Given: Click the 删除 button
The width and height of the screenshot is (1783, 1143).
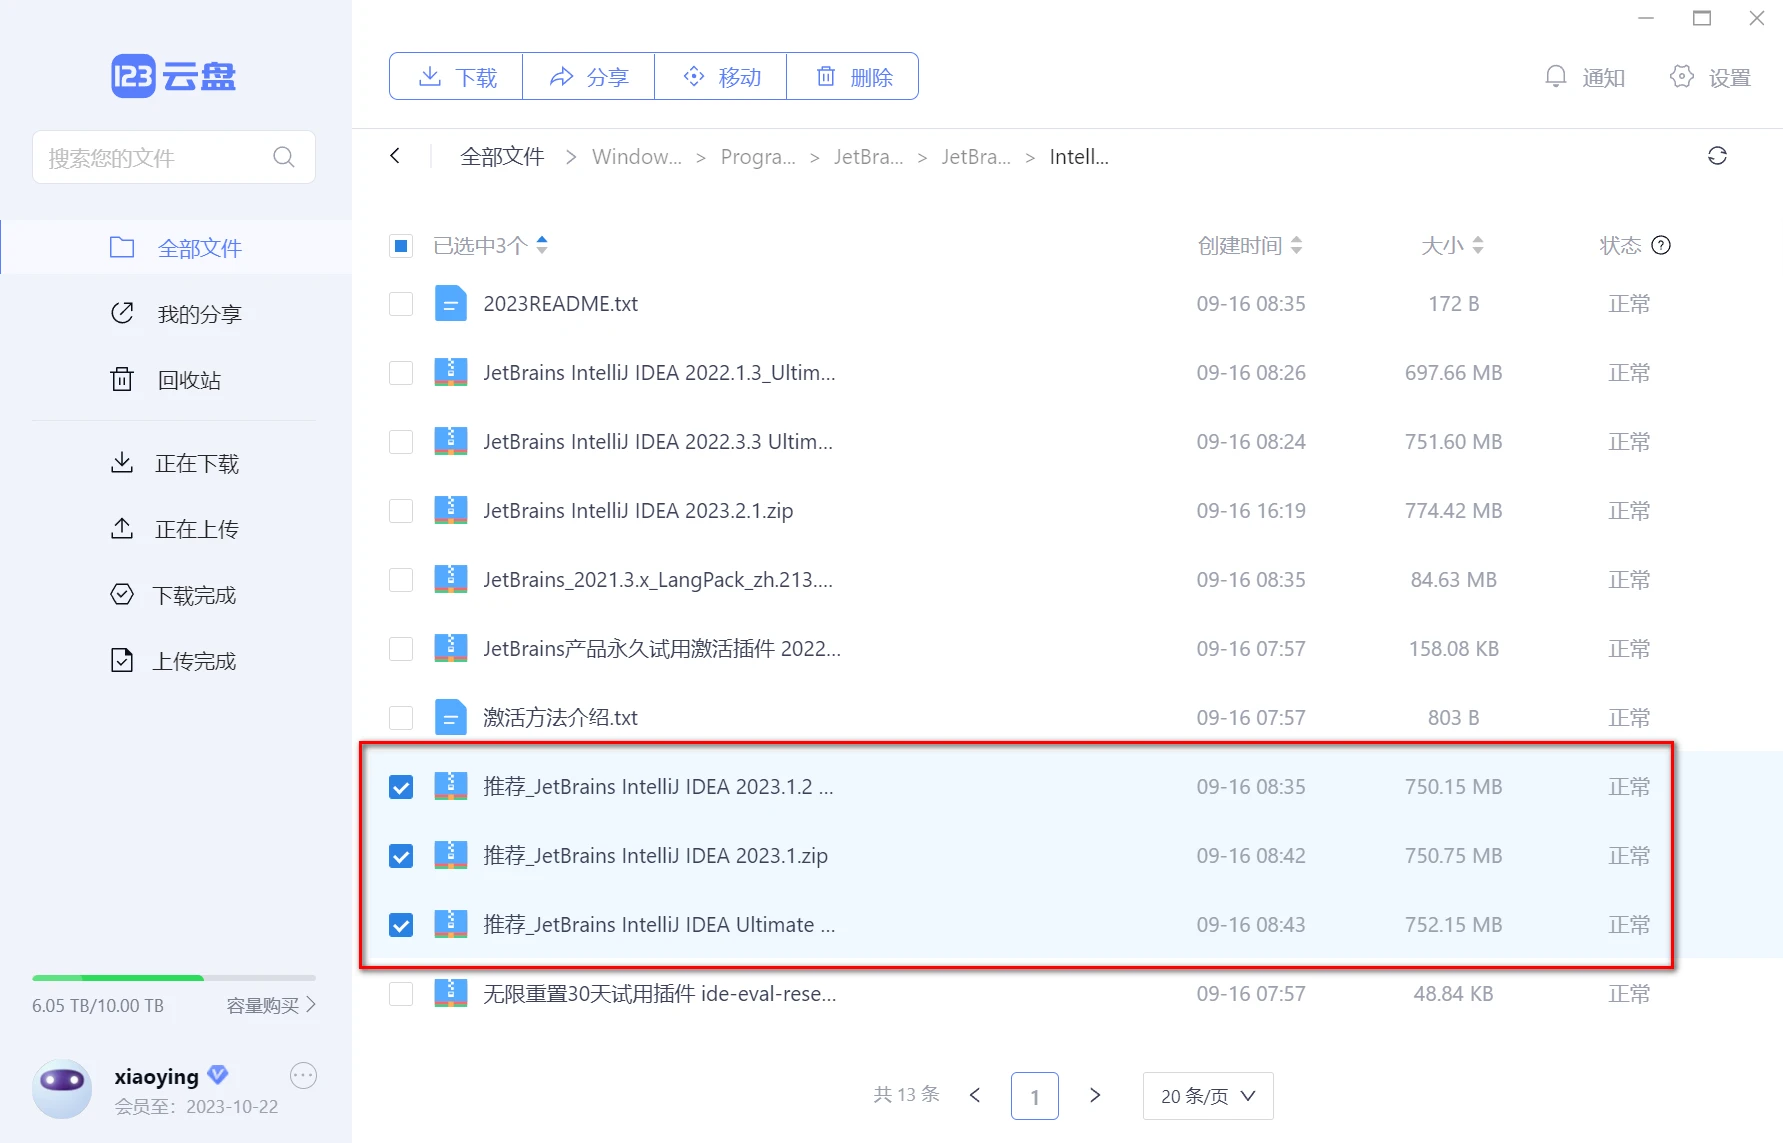Looking at the screenshot, I should coord(853,76).
